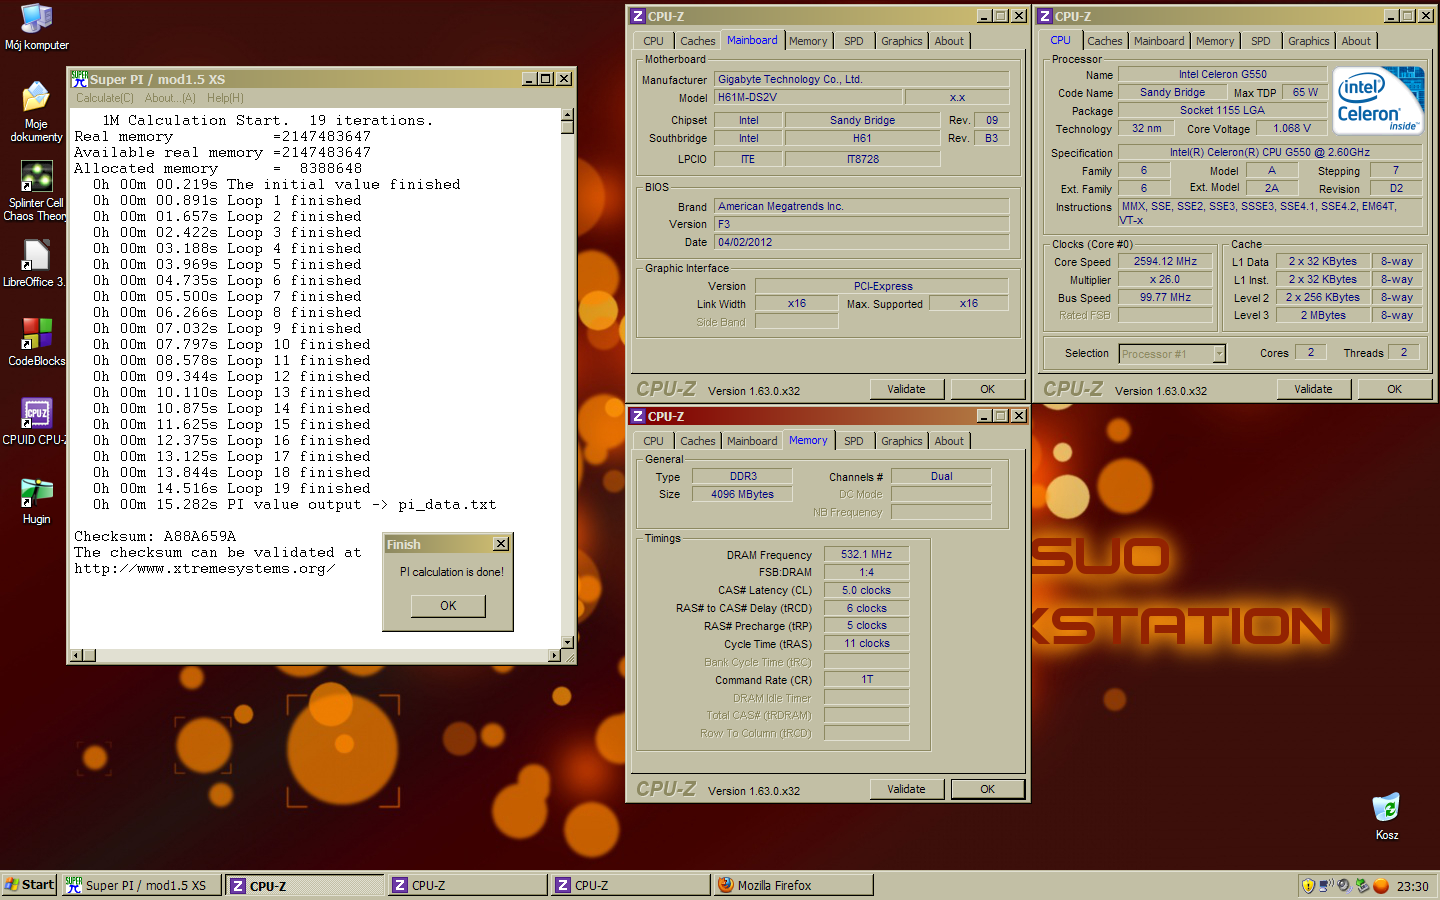Click Super PI vertical scrollbar down arrow
Image resolution: width=1440 pixels, height=900 pixels.
coord(567,641)
